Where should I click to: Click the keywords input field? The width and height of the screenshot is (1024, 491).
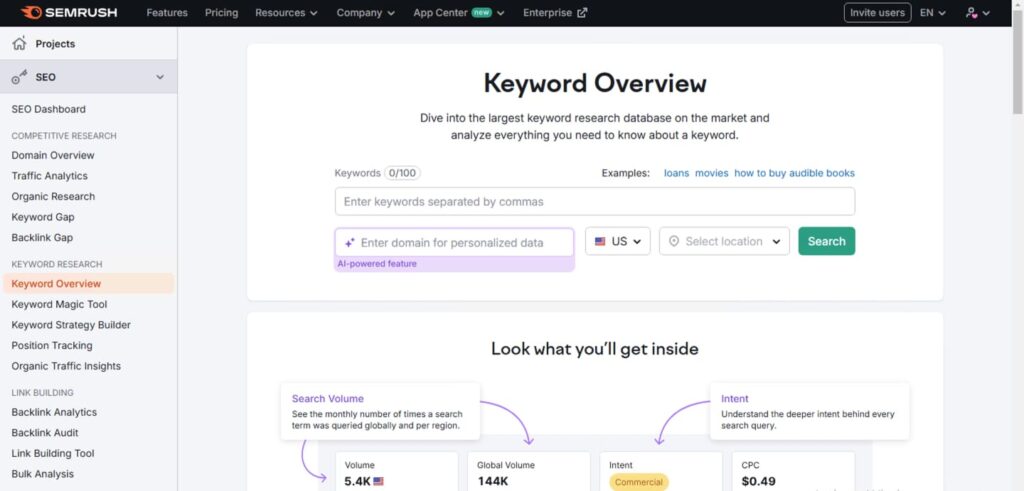click(x=595, y=201)
